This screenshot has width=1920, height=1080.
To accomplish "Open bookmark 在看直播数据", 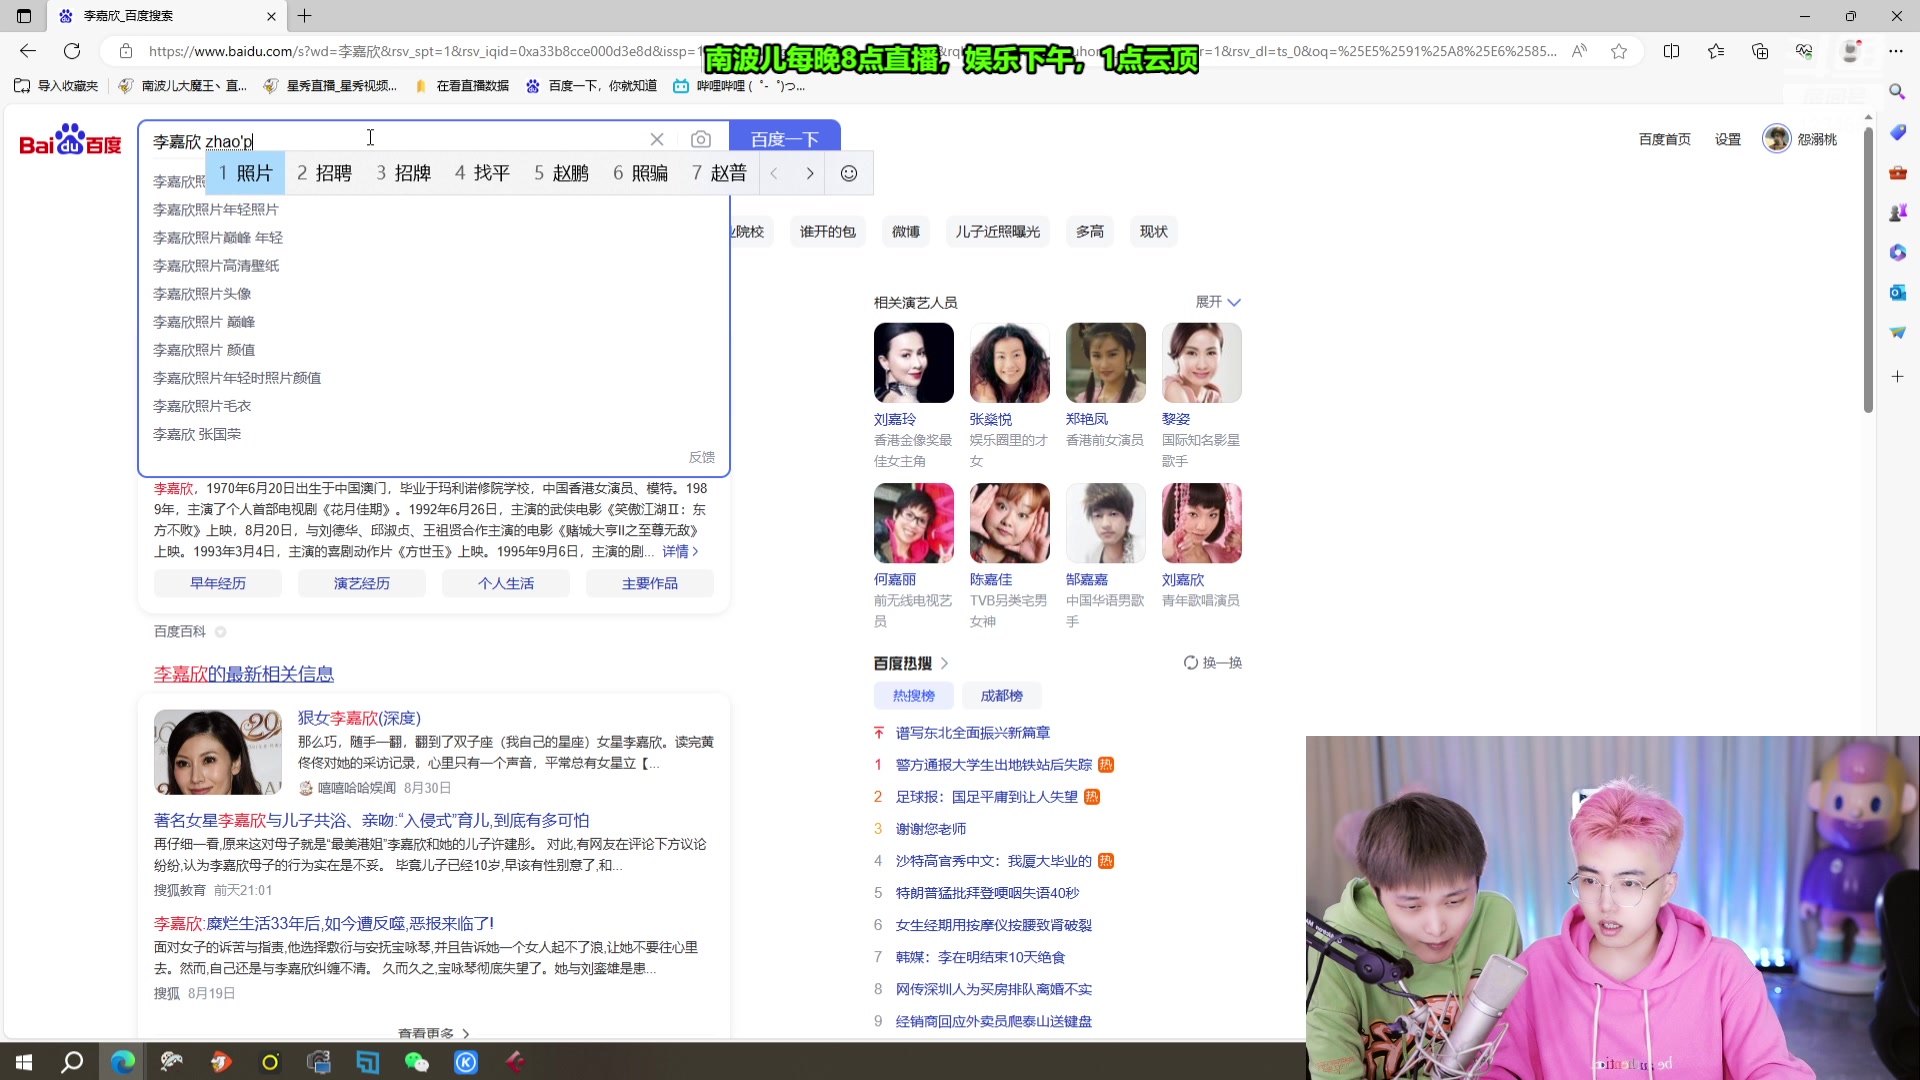I will [462, 86].
